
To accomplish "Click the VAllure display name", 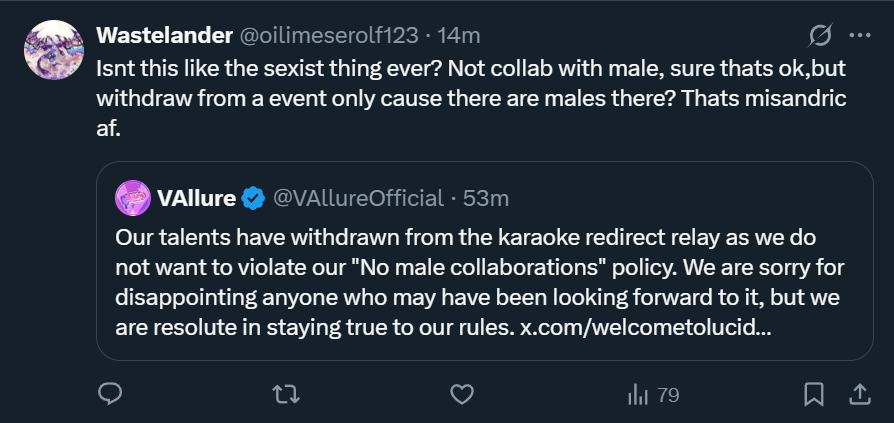I will 196,198.
